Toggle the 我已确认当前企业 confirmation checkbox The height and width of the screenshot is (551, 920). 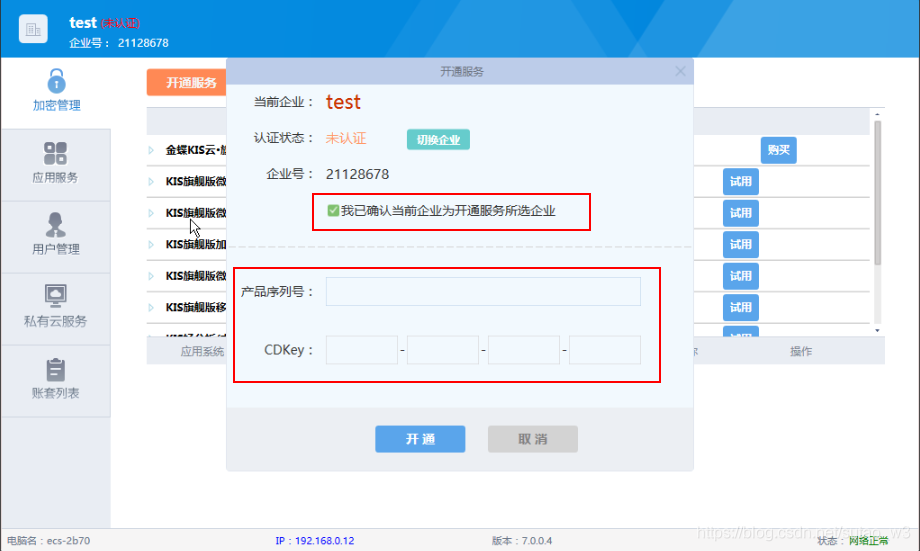coord(333,210)
